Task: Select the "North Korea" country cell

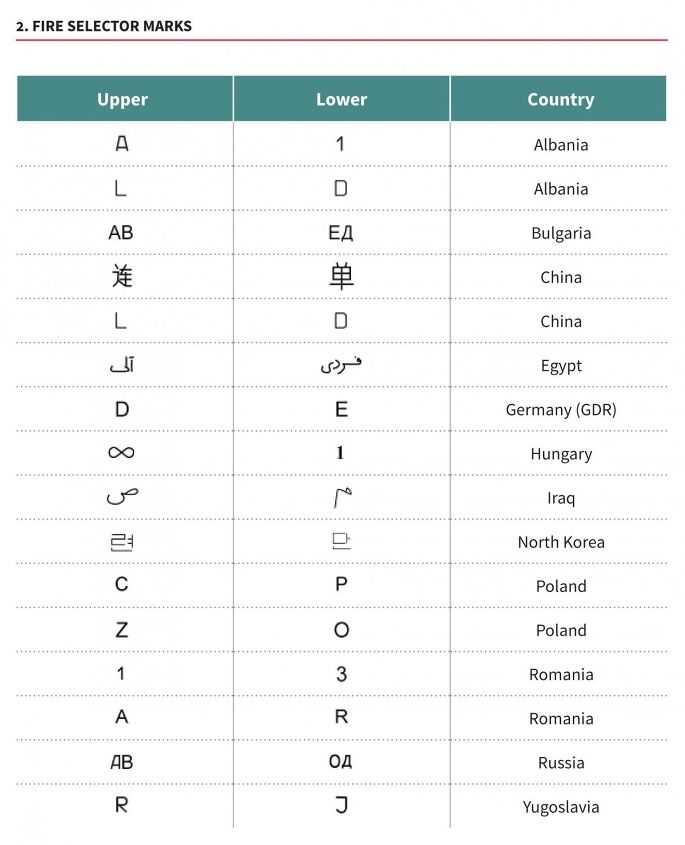Action: (x=561, y=542)
